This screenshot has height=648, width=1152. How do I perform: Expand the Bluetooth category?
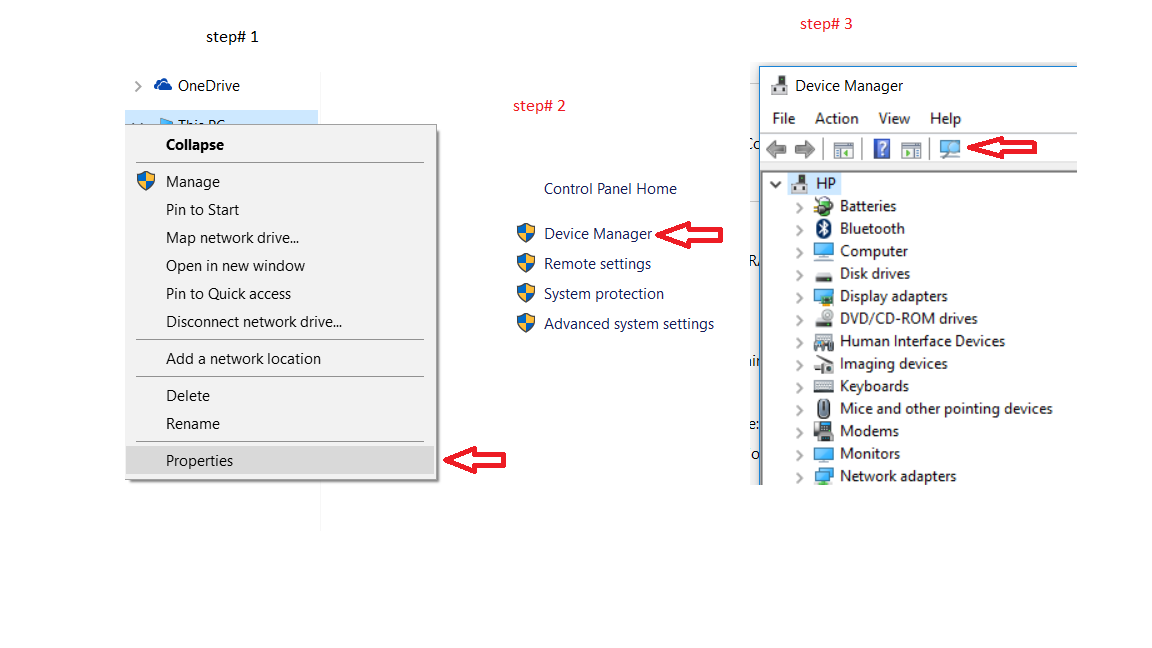coord(799,230)
